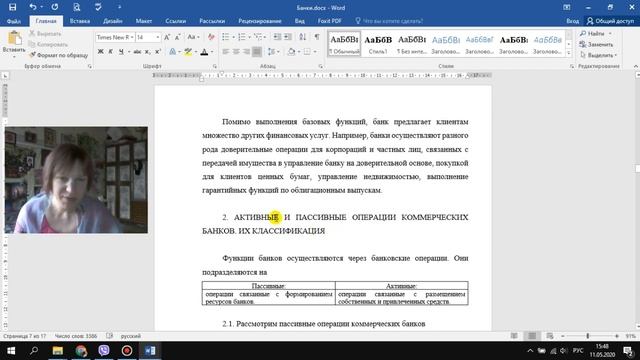This screenshot has width=640, height=360.
Task: Apply the Стиль1 style from gallery
Action: (378, 43)
